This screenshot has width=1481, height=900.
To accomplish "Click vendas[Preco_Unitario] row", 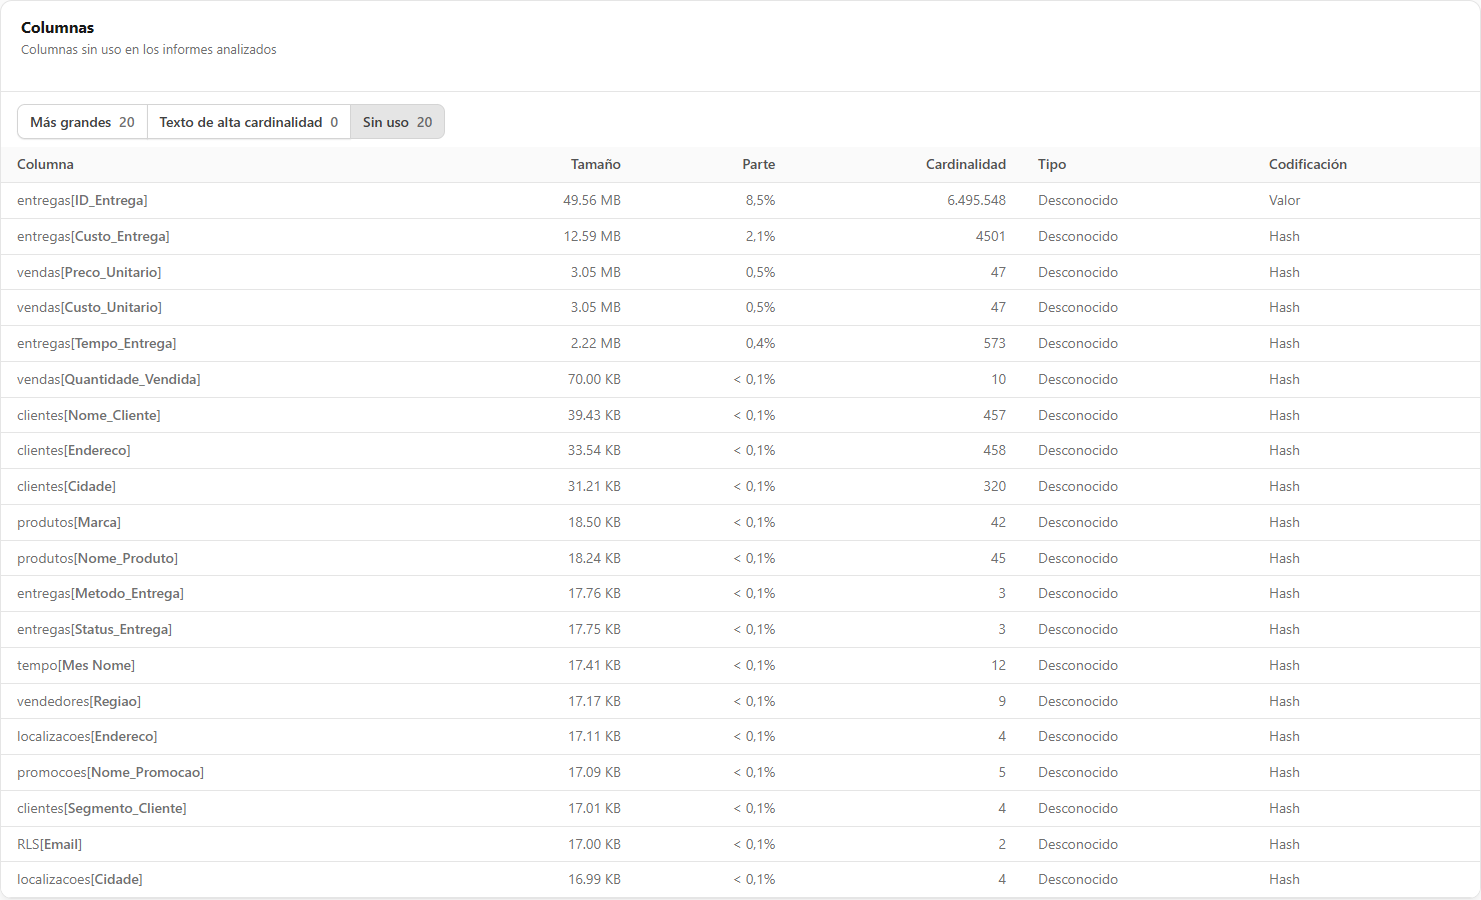I will pos(740,272).
